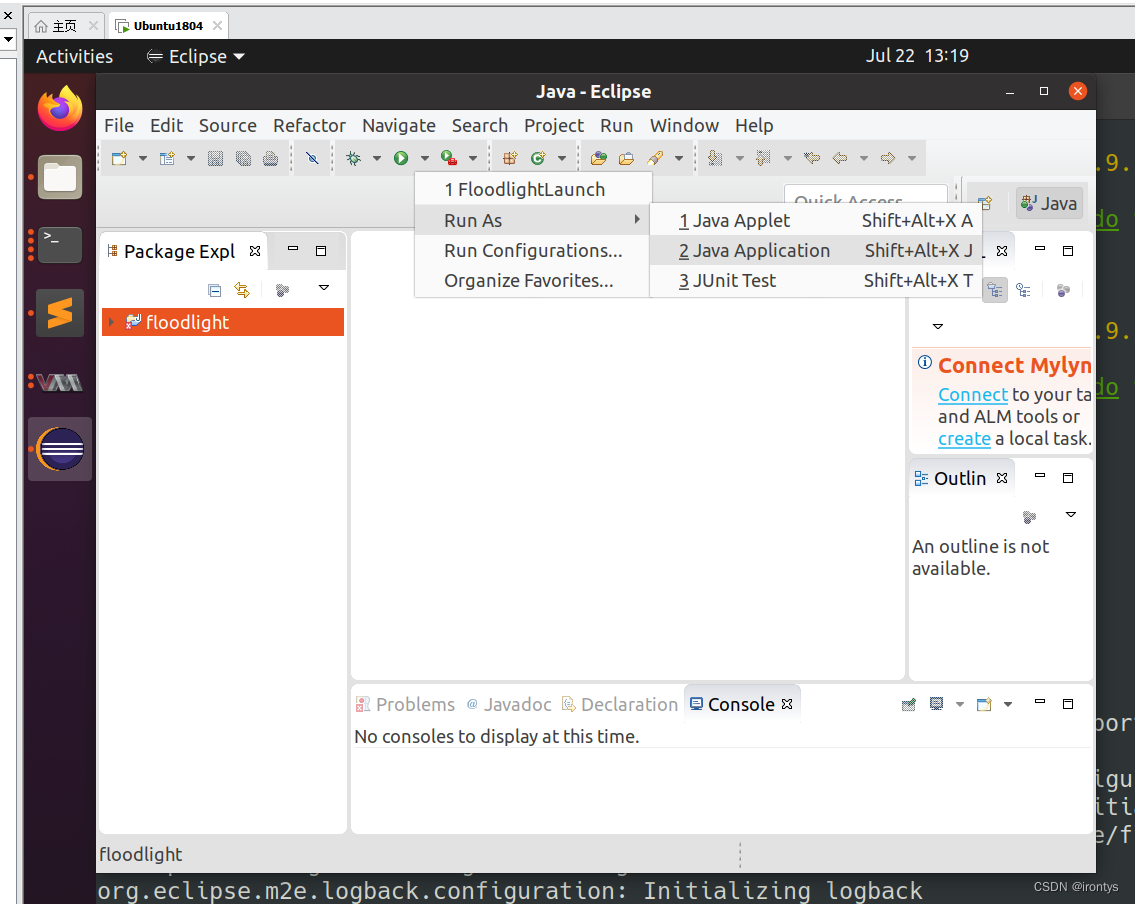Open the Run history dropdown arrow
Viewport: 1135px width, 904px height.
[425, 159]
